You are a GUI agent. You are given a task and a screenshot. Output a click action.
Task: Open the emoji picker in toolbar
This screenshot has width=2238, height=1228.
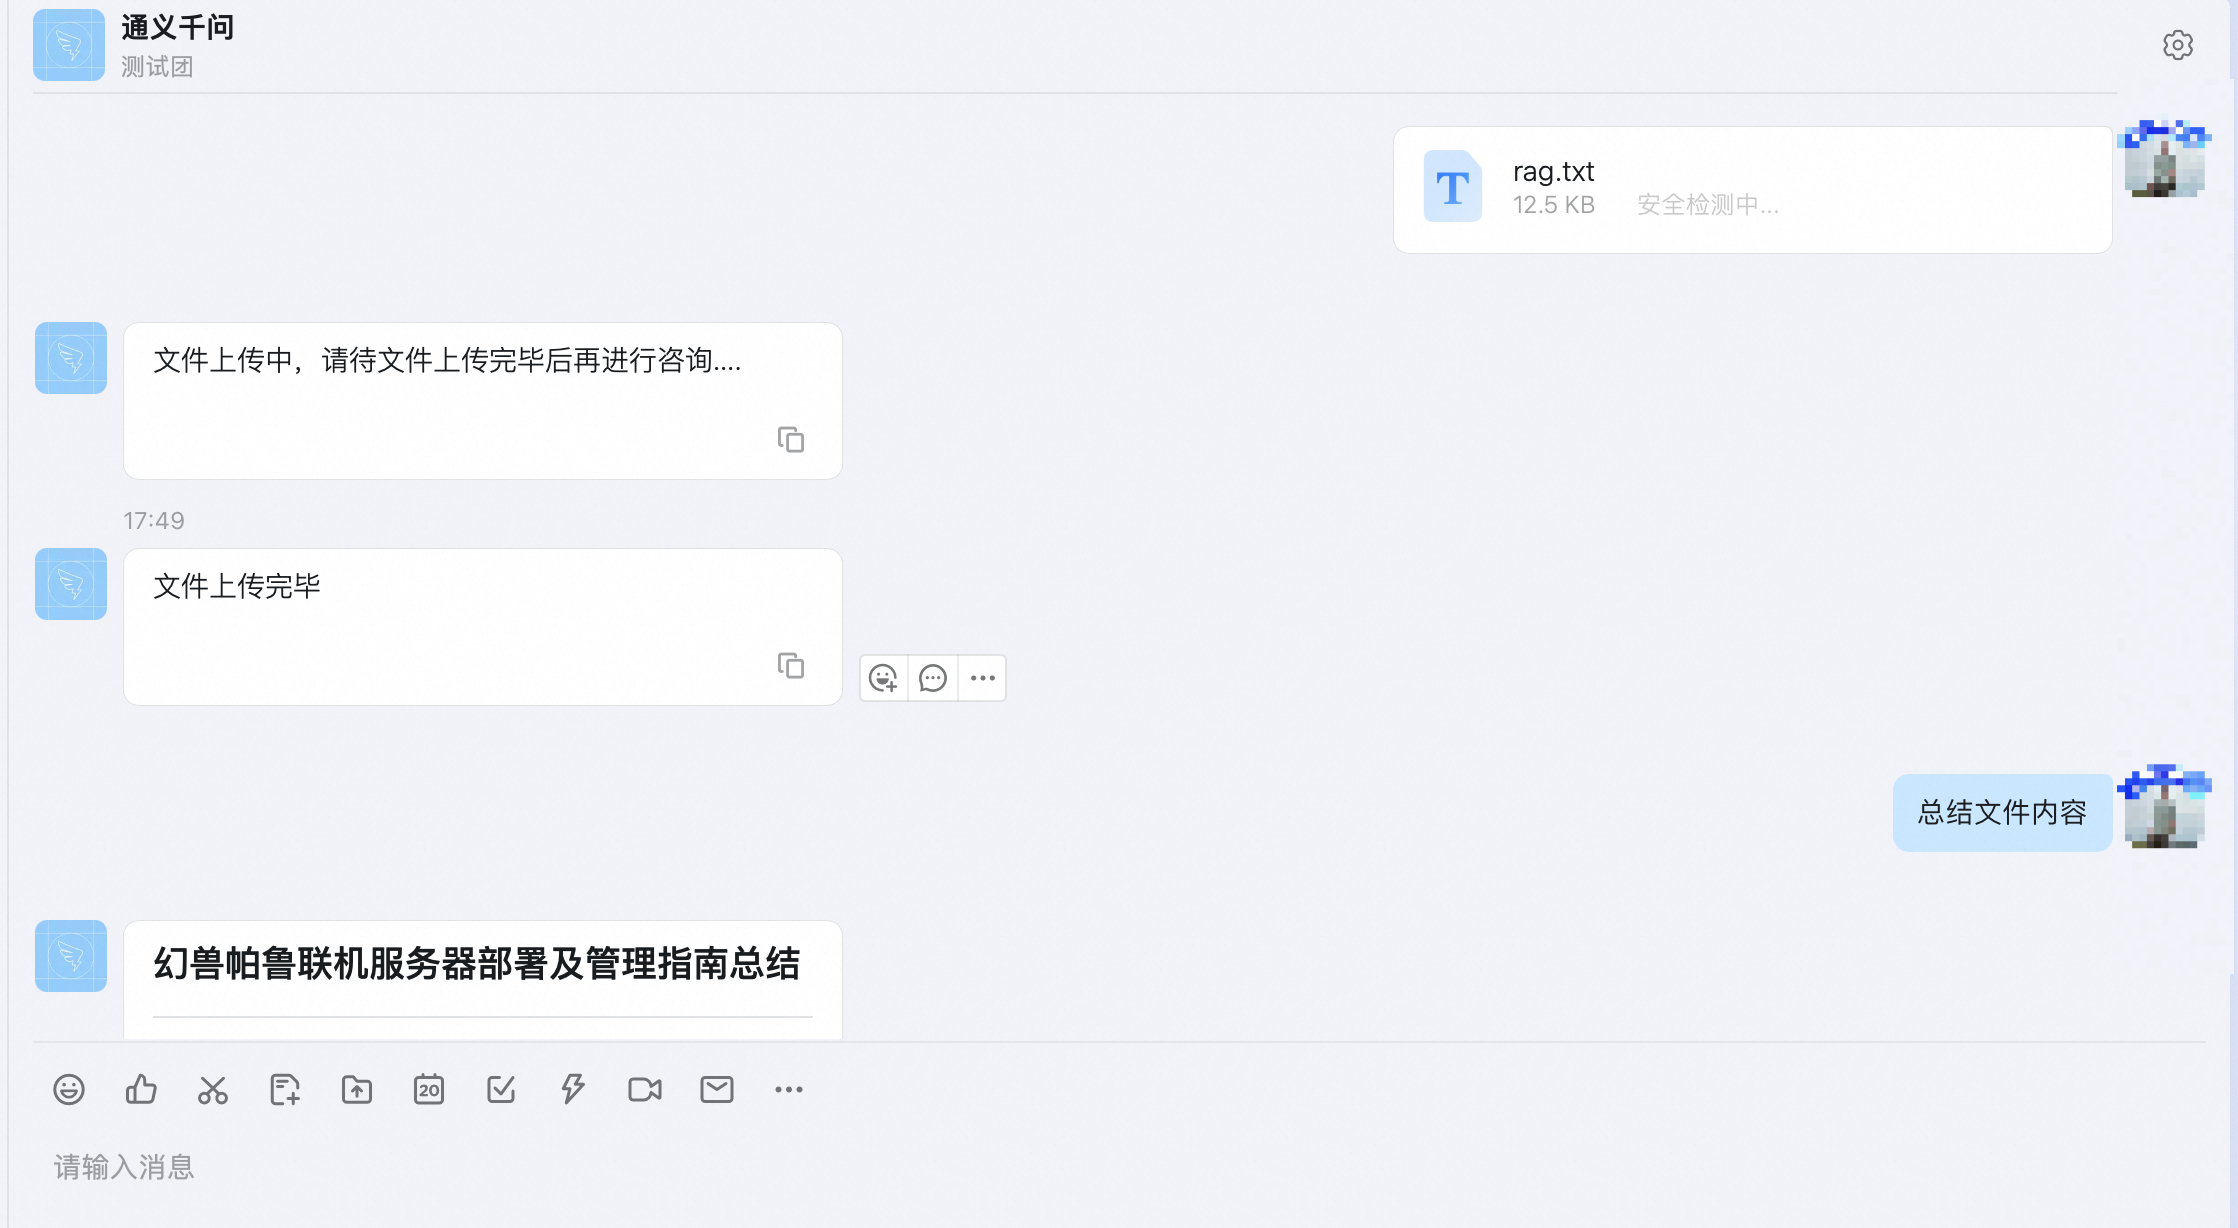[x=69, y=1089]
